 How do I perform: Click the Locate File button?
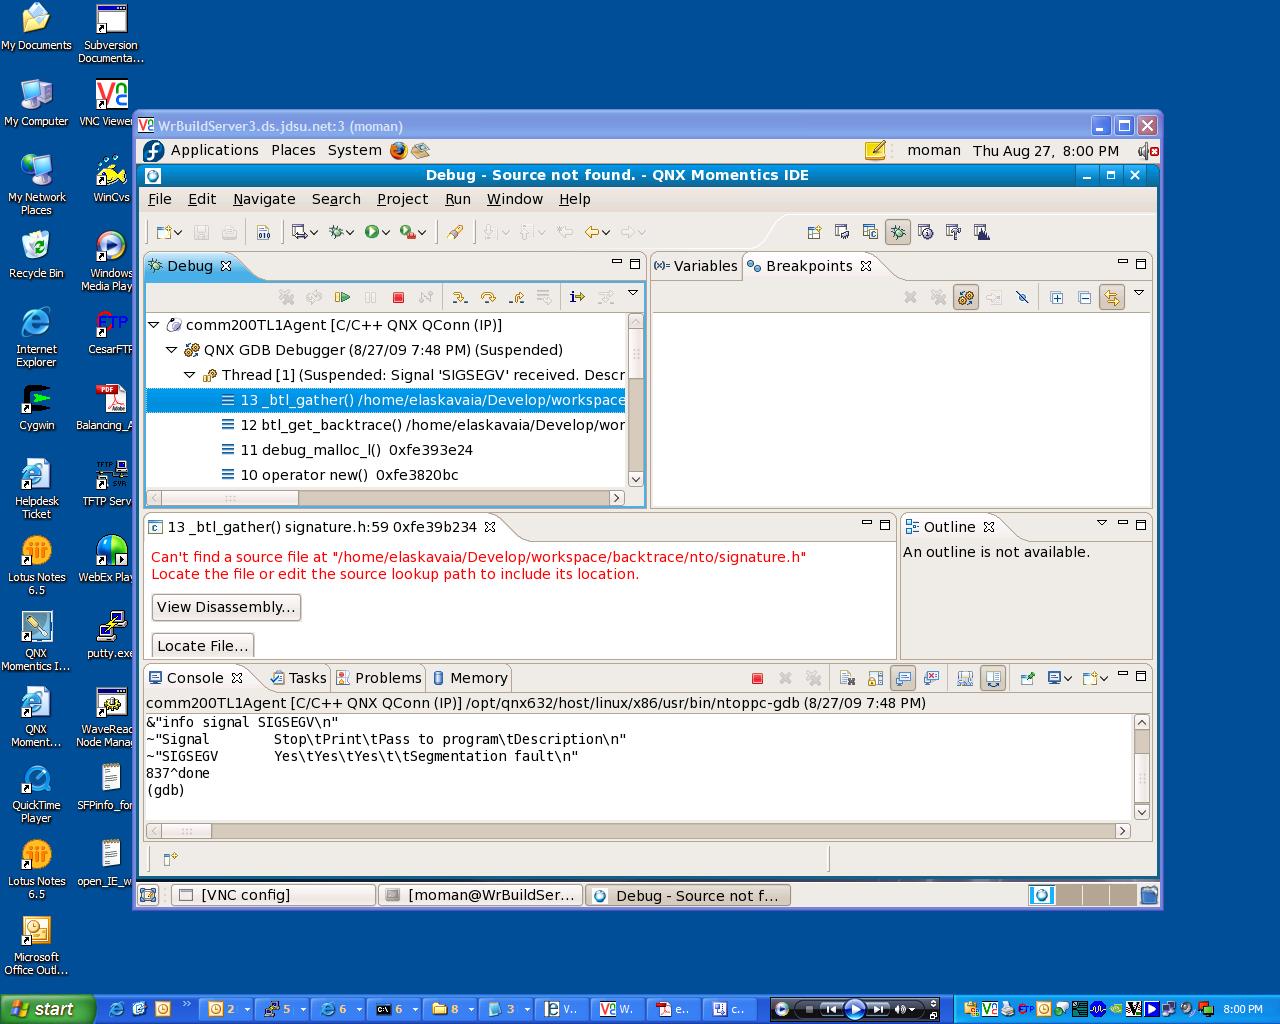coord(202,646)
